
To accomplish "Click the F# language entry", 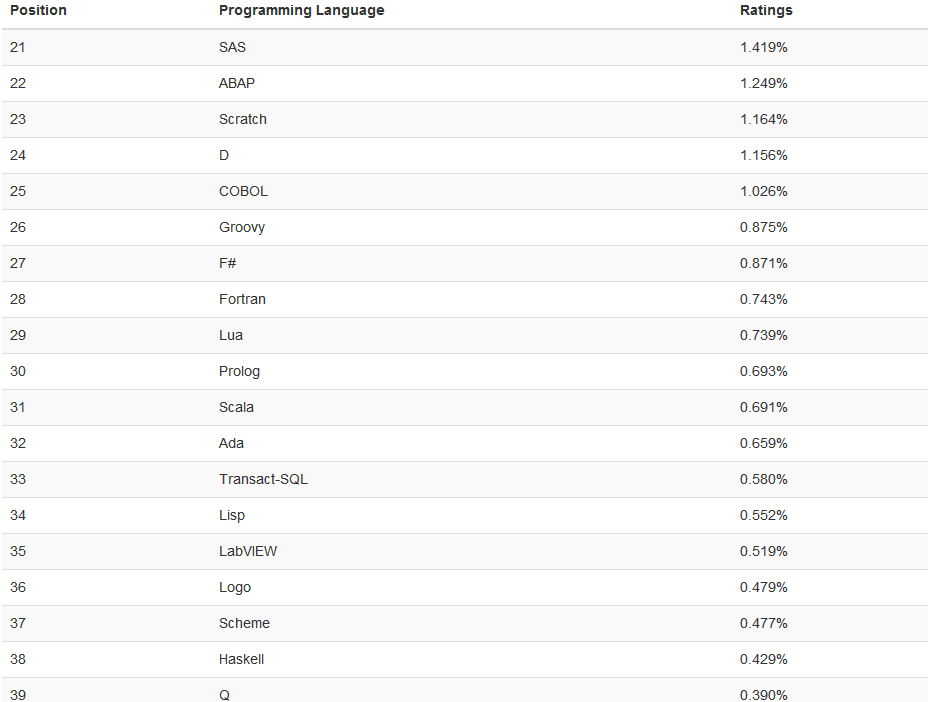I will [228, 263].
